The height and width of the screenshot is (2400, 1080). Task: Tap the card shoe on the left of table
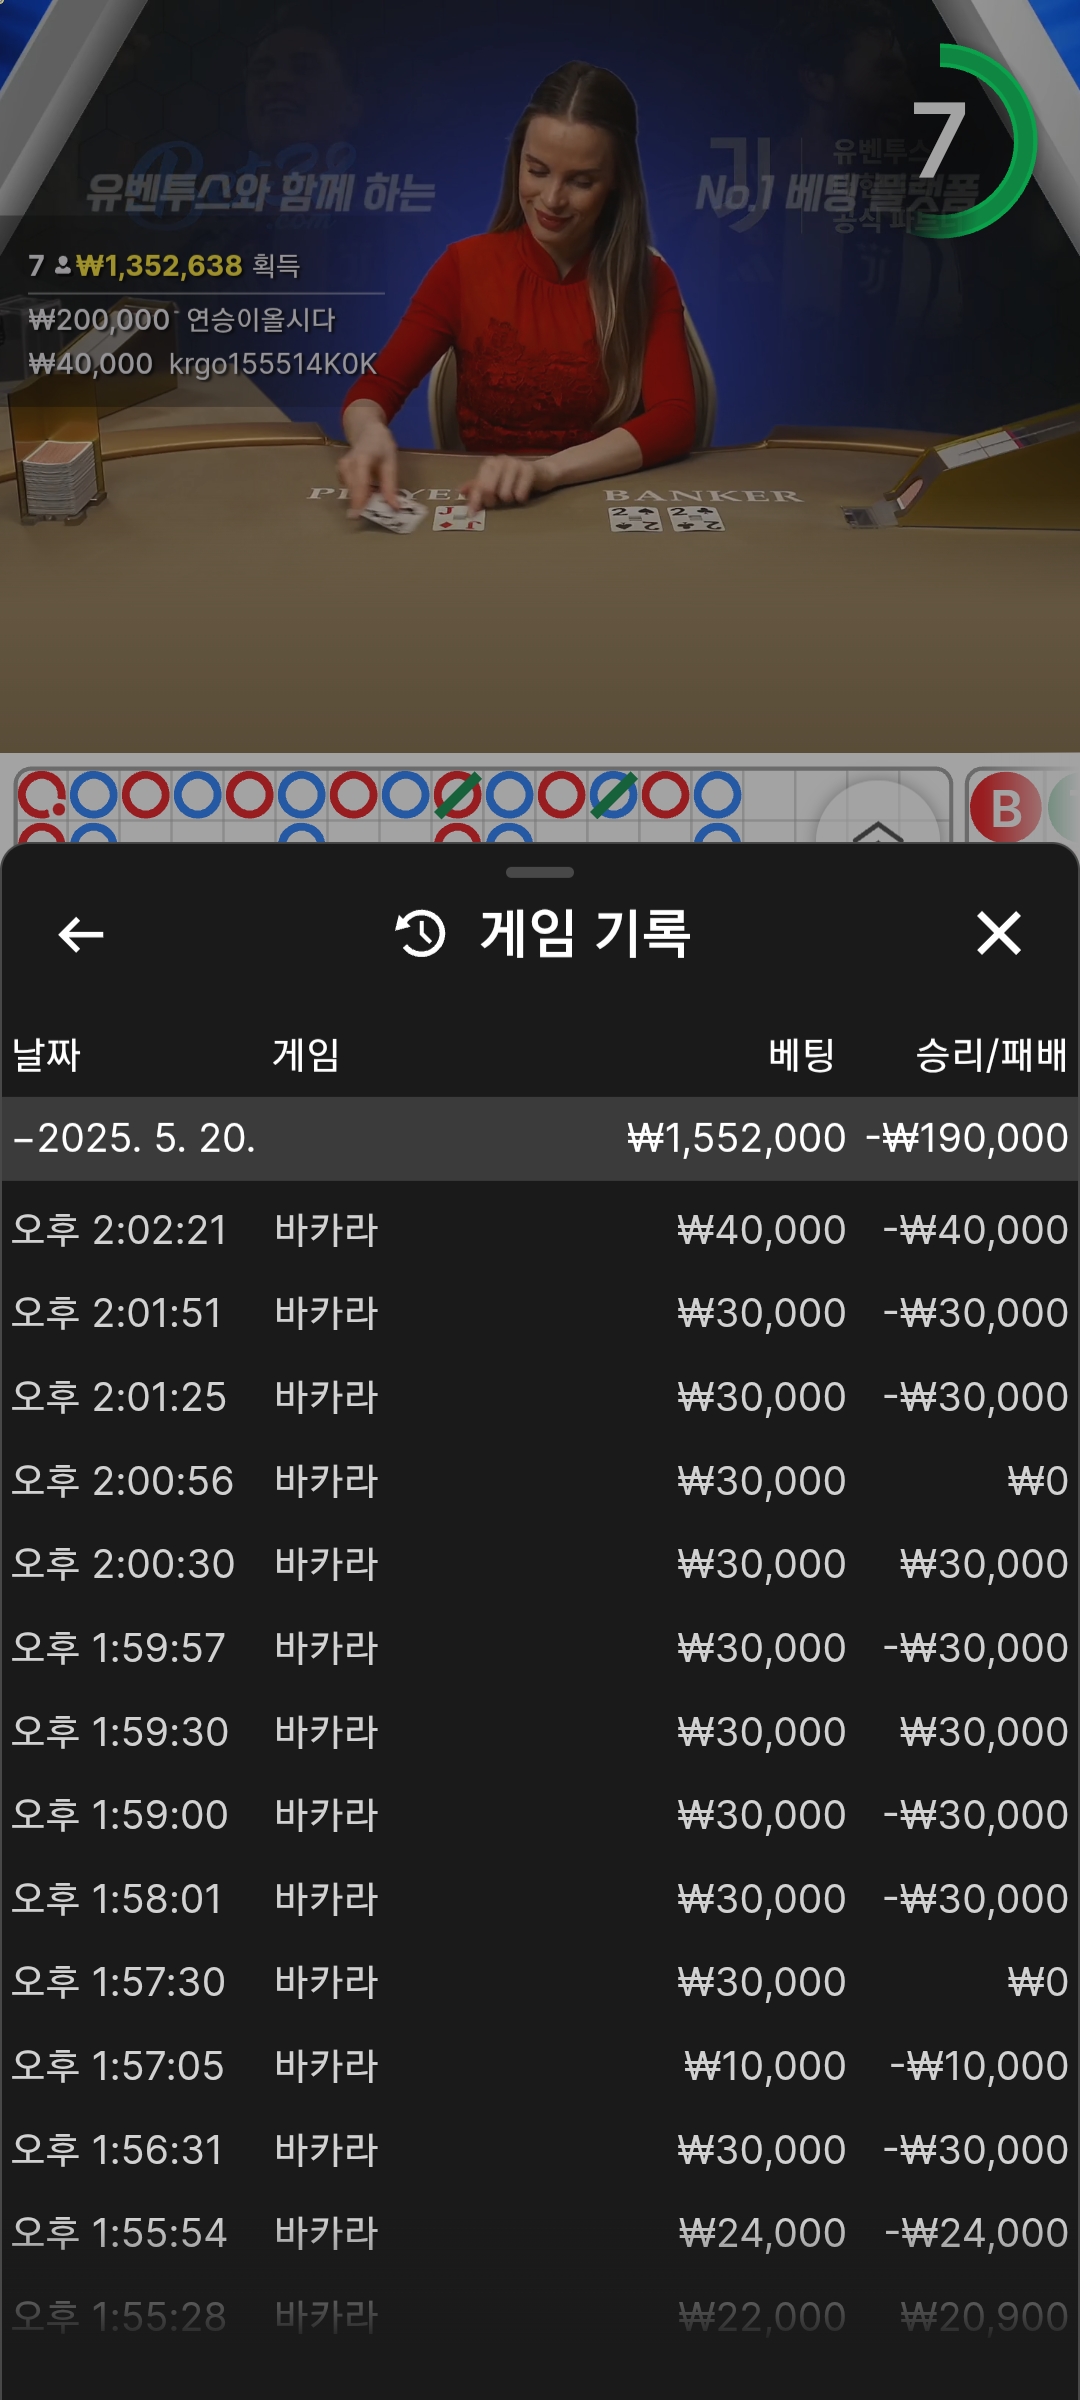click(x=62, y=475)
